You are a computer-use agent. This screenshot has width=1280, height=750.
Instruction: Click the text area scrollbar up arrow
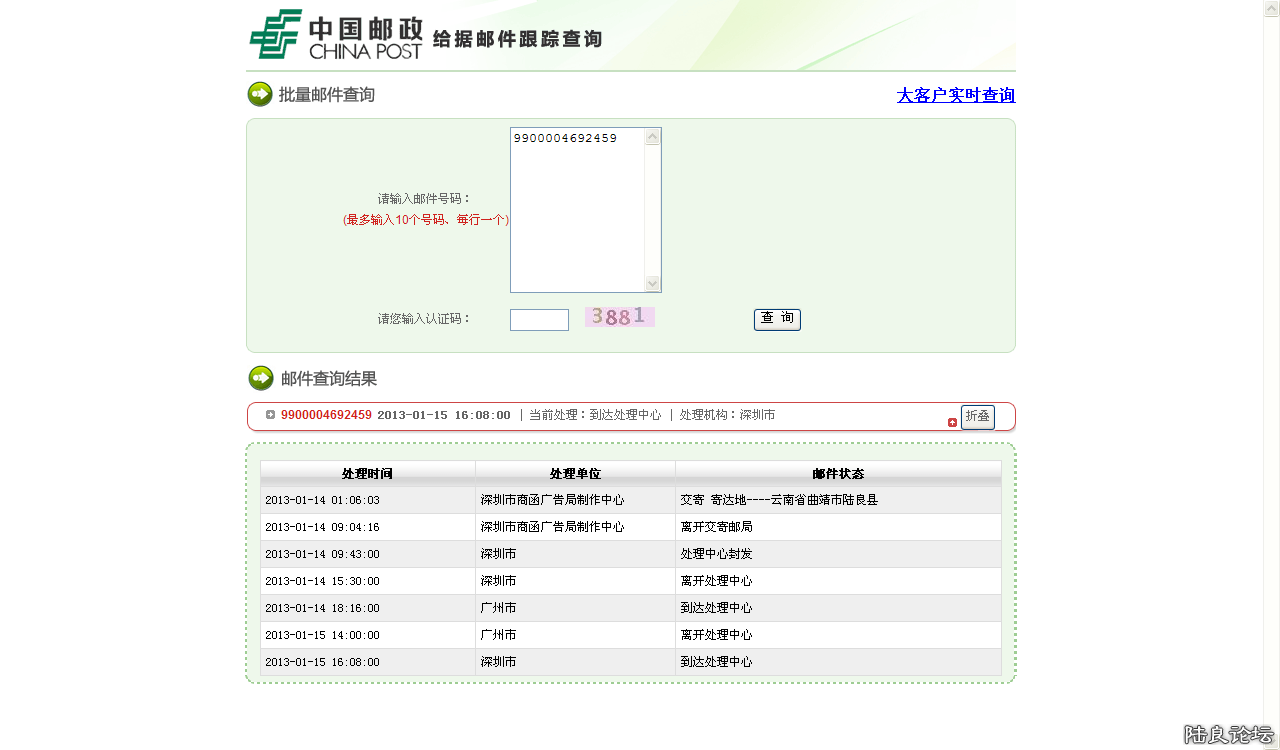coord(653,137)
